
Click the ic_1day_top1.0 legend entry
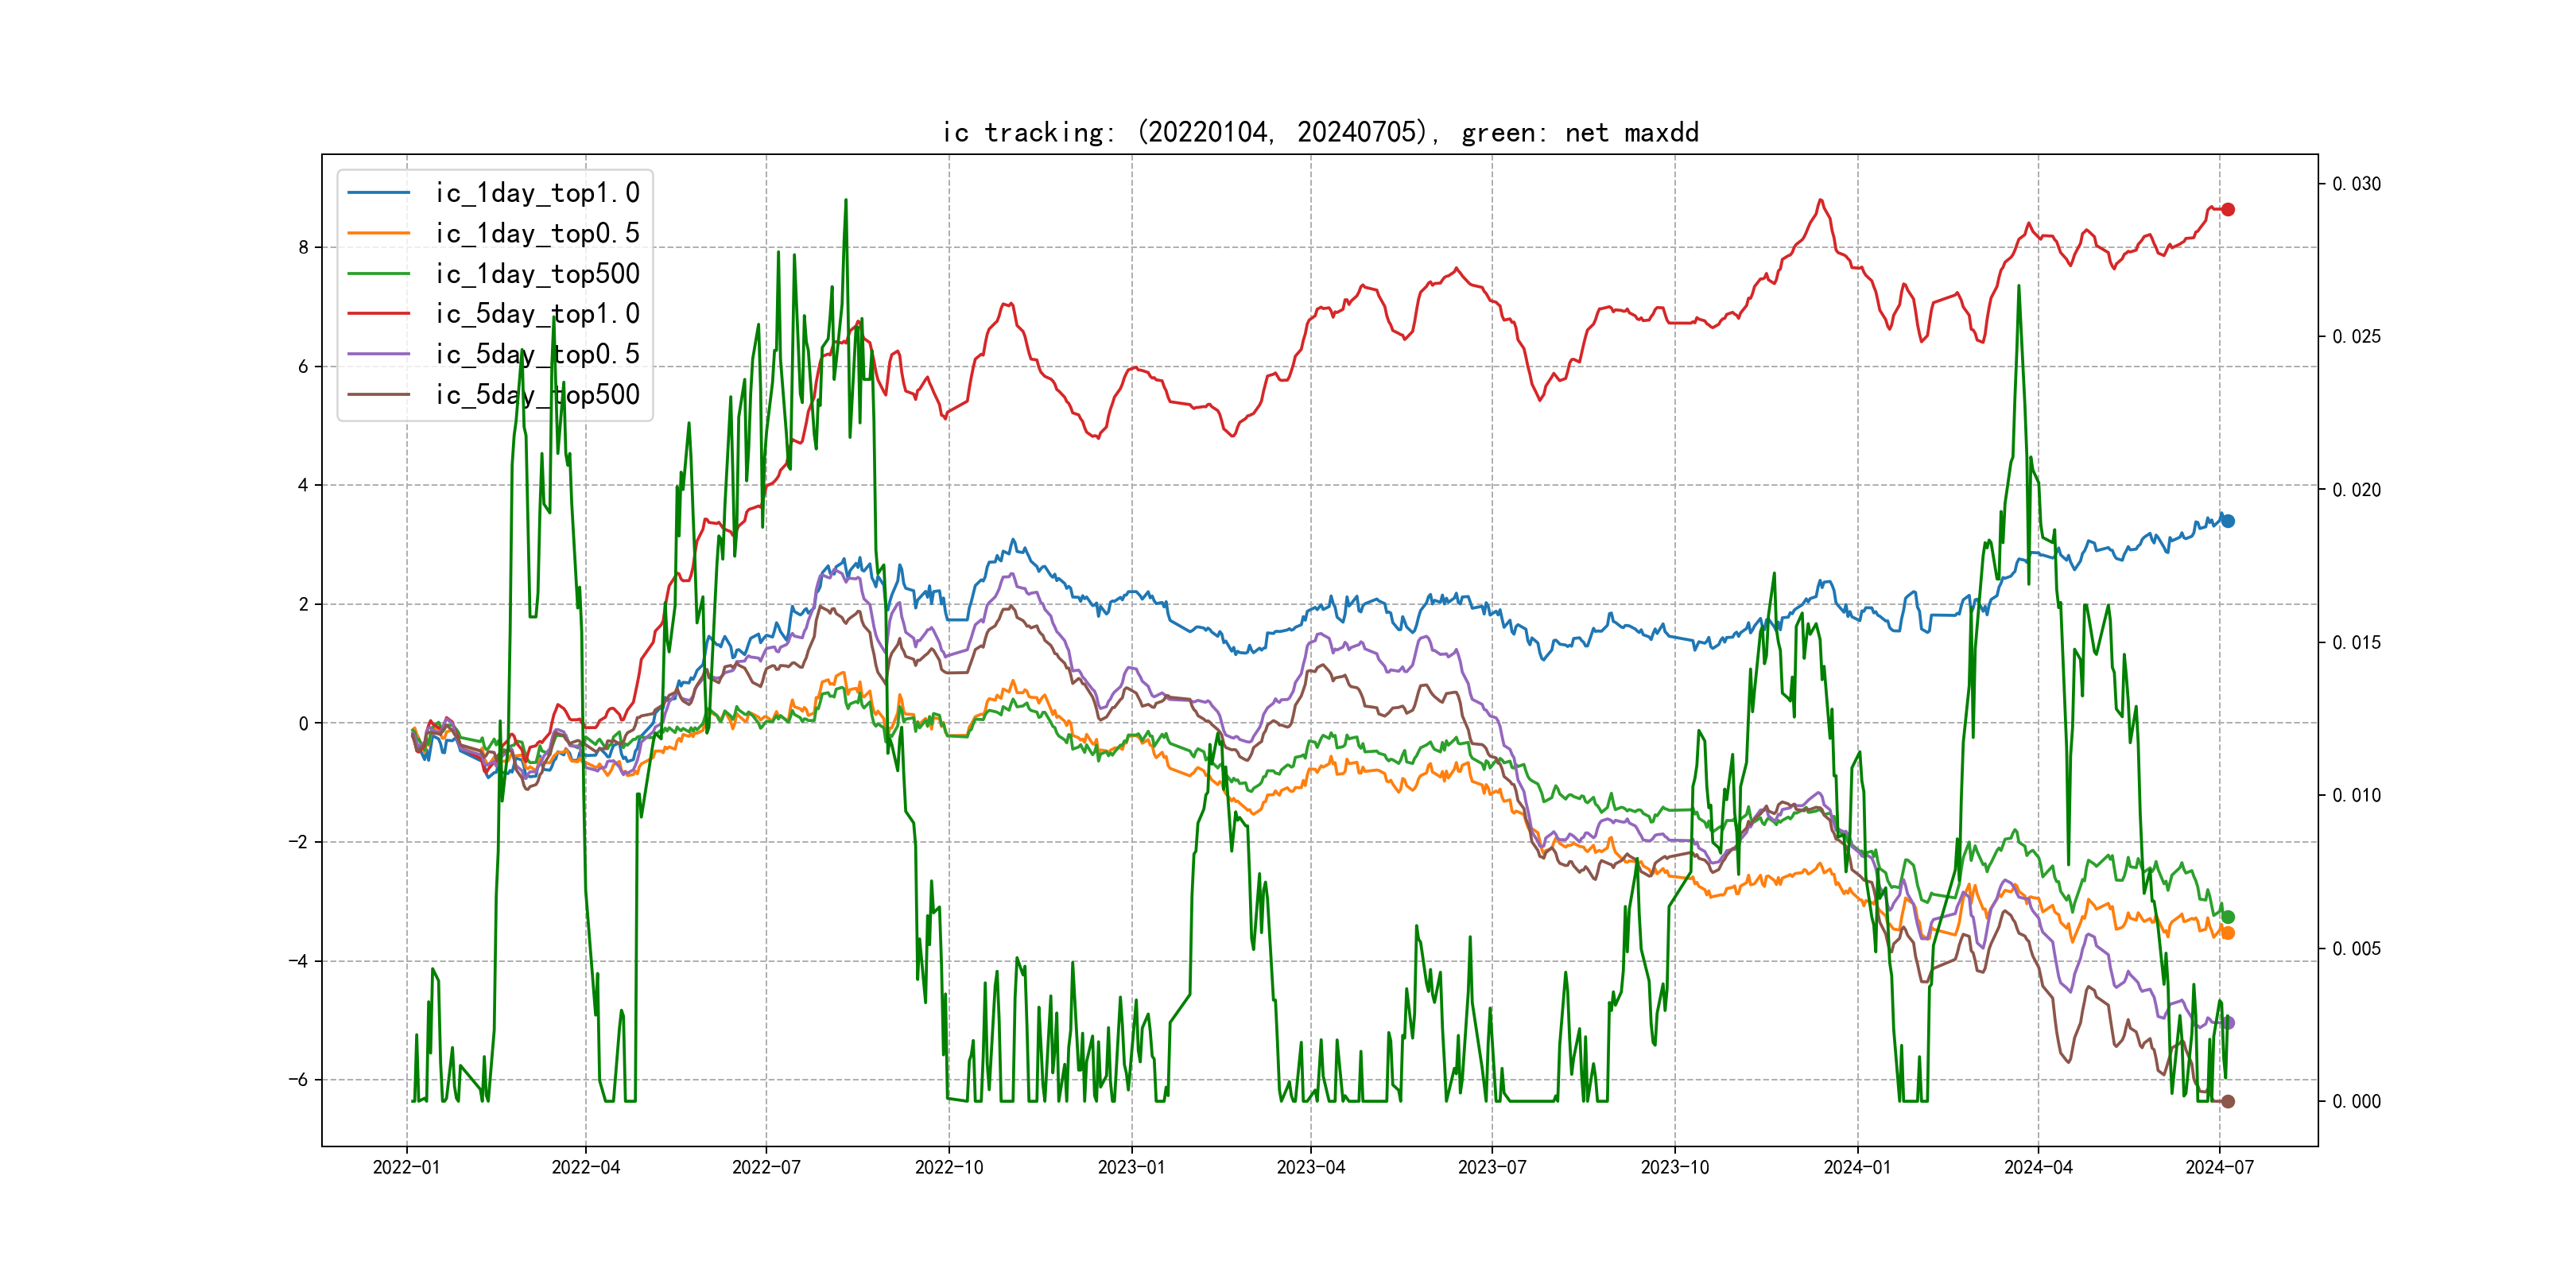[537, 193]
